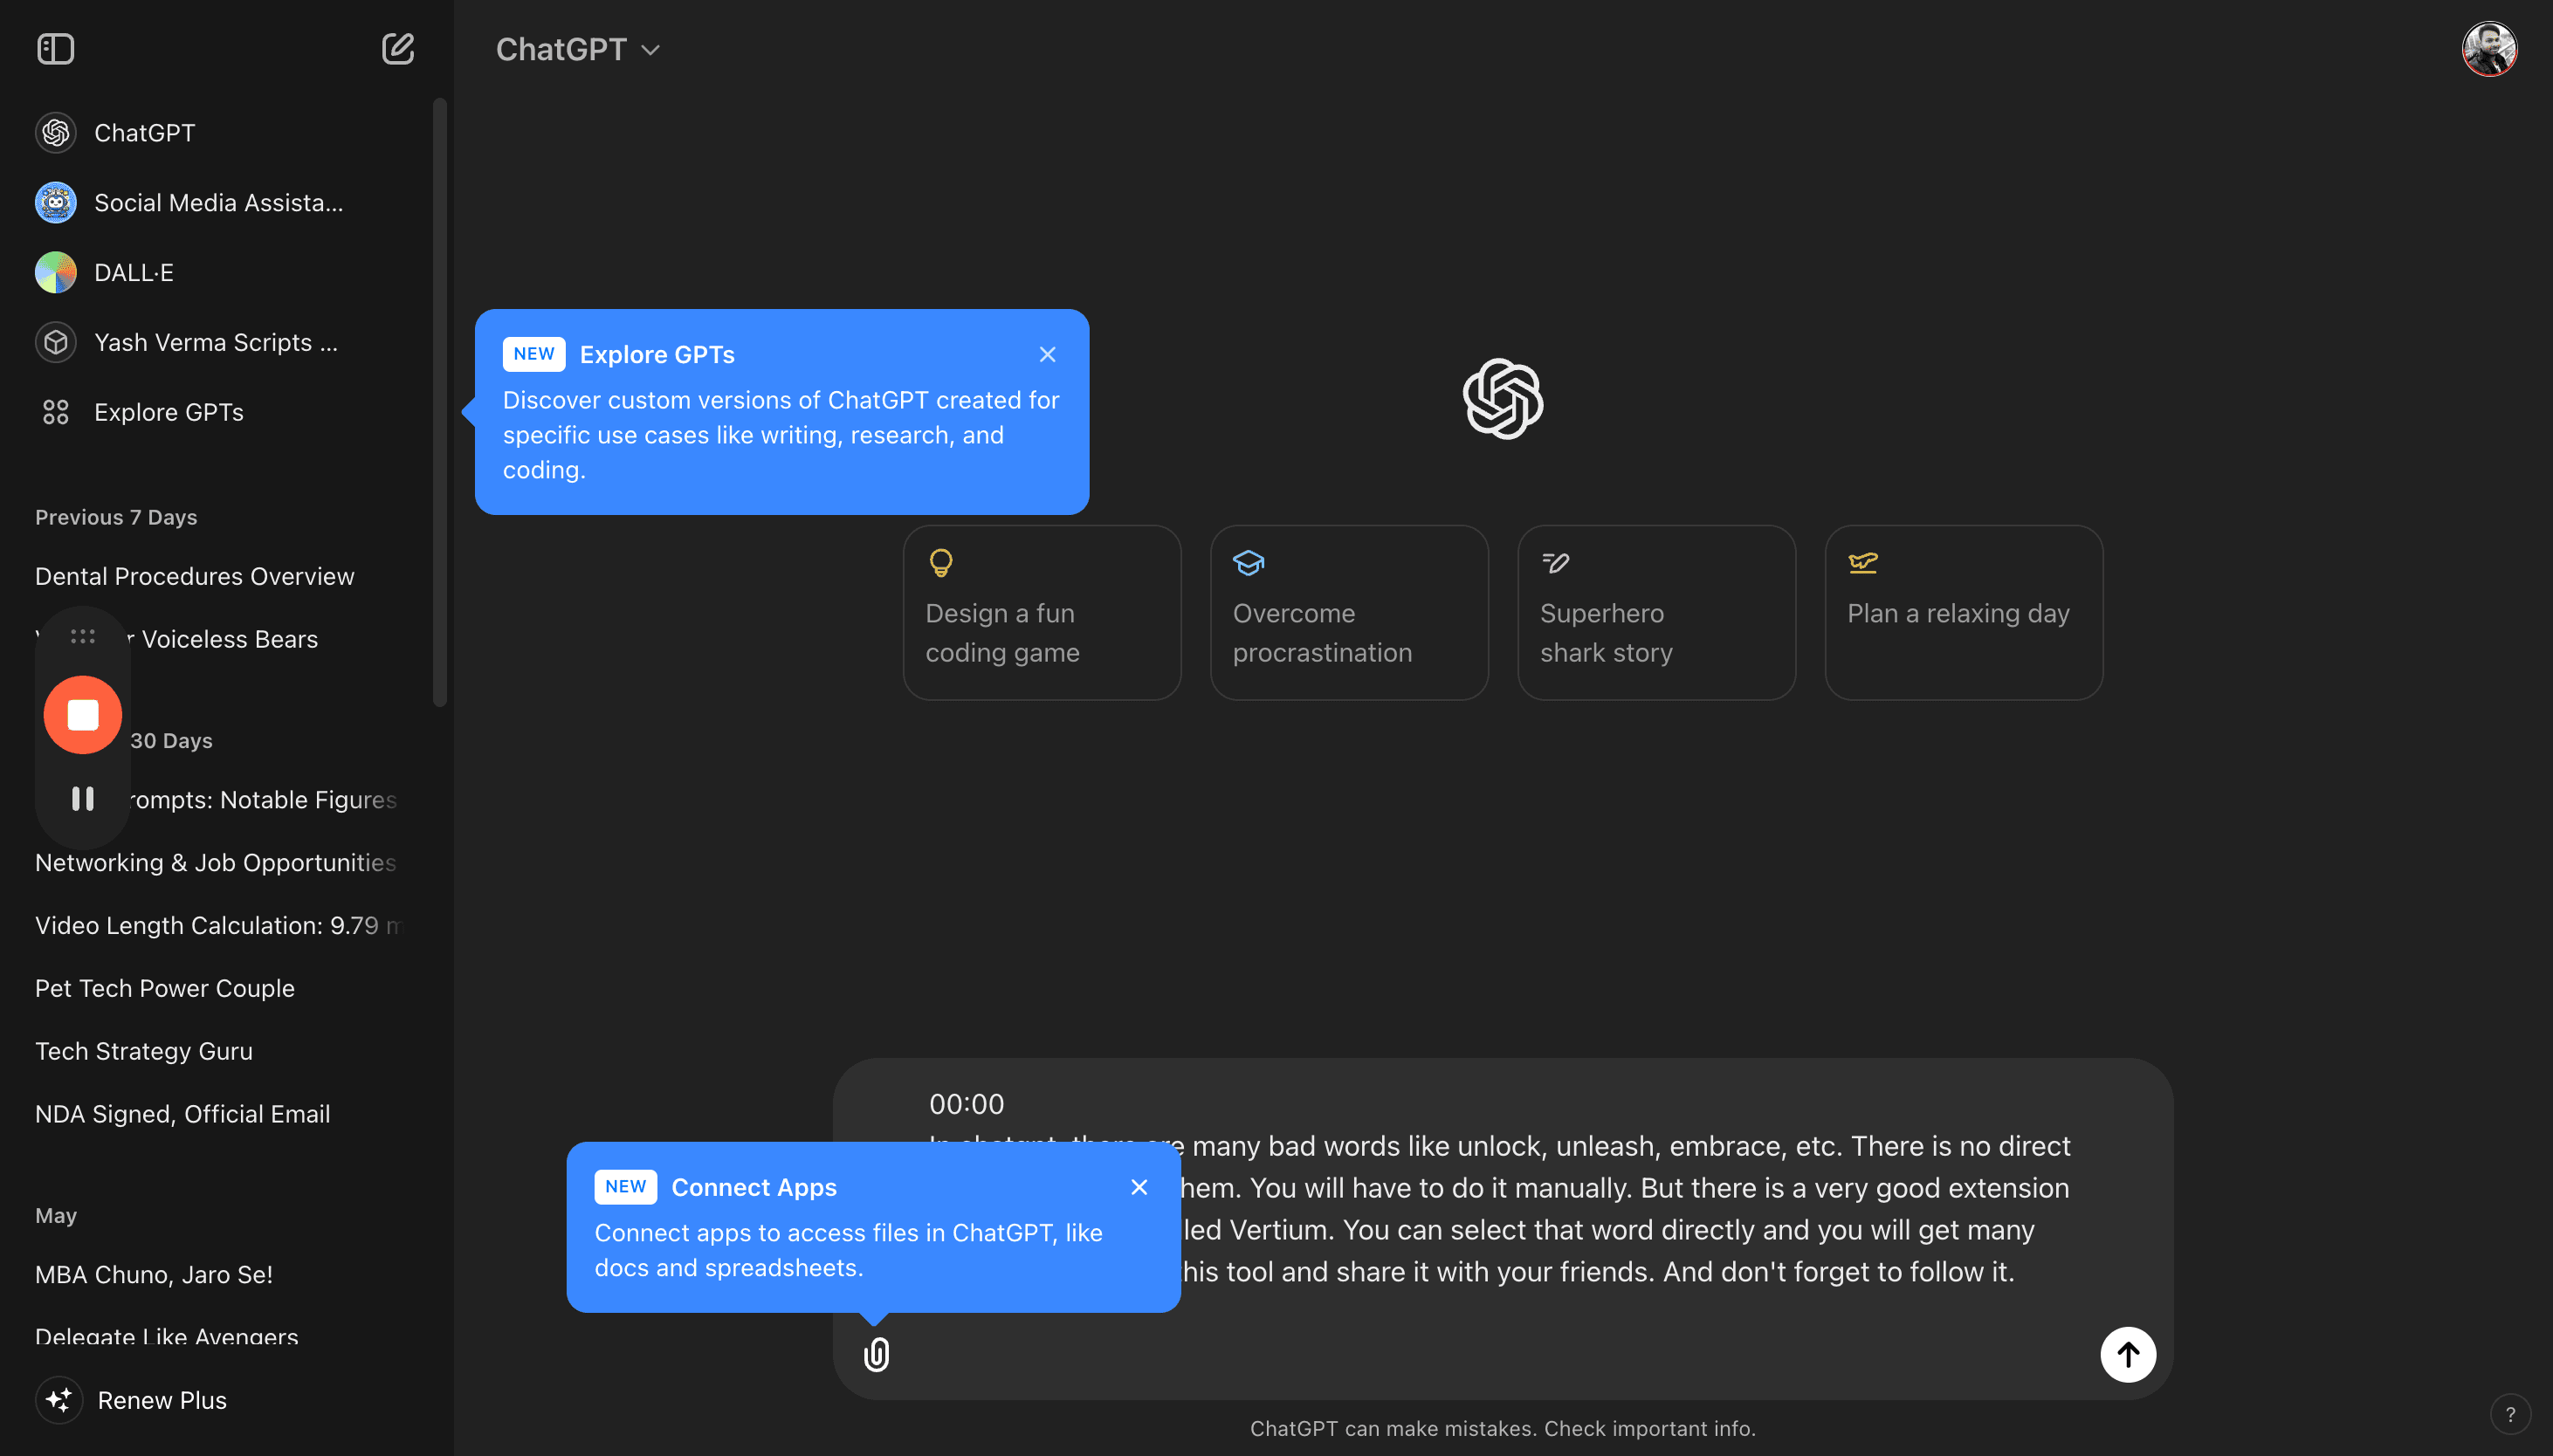Click the 00:00 timestamp in the message

coord(967,1104)
